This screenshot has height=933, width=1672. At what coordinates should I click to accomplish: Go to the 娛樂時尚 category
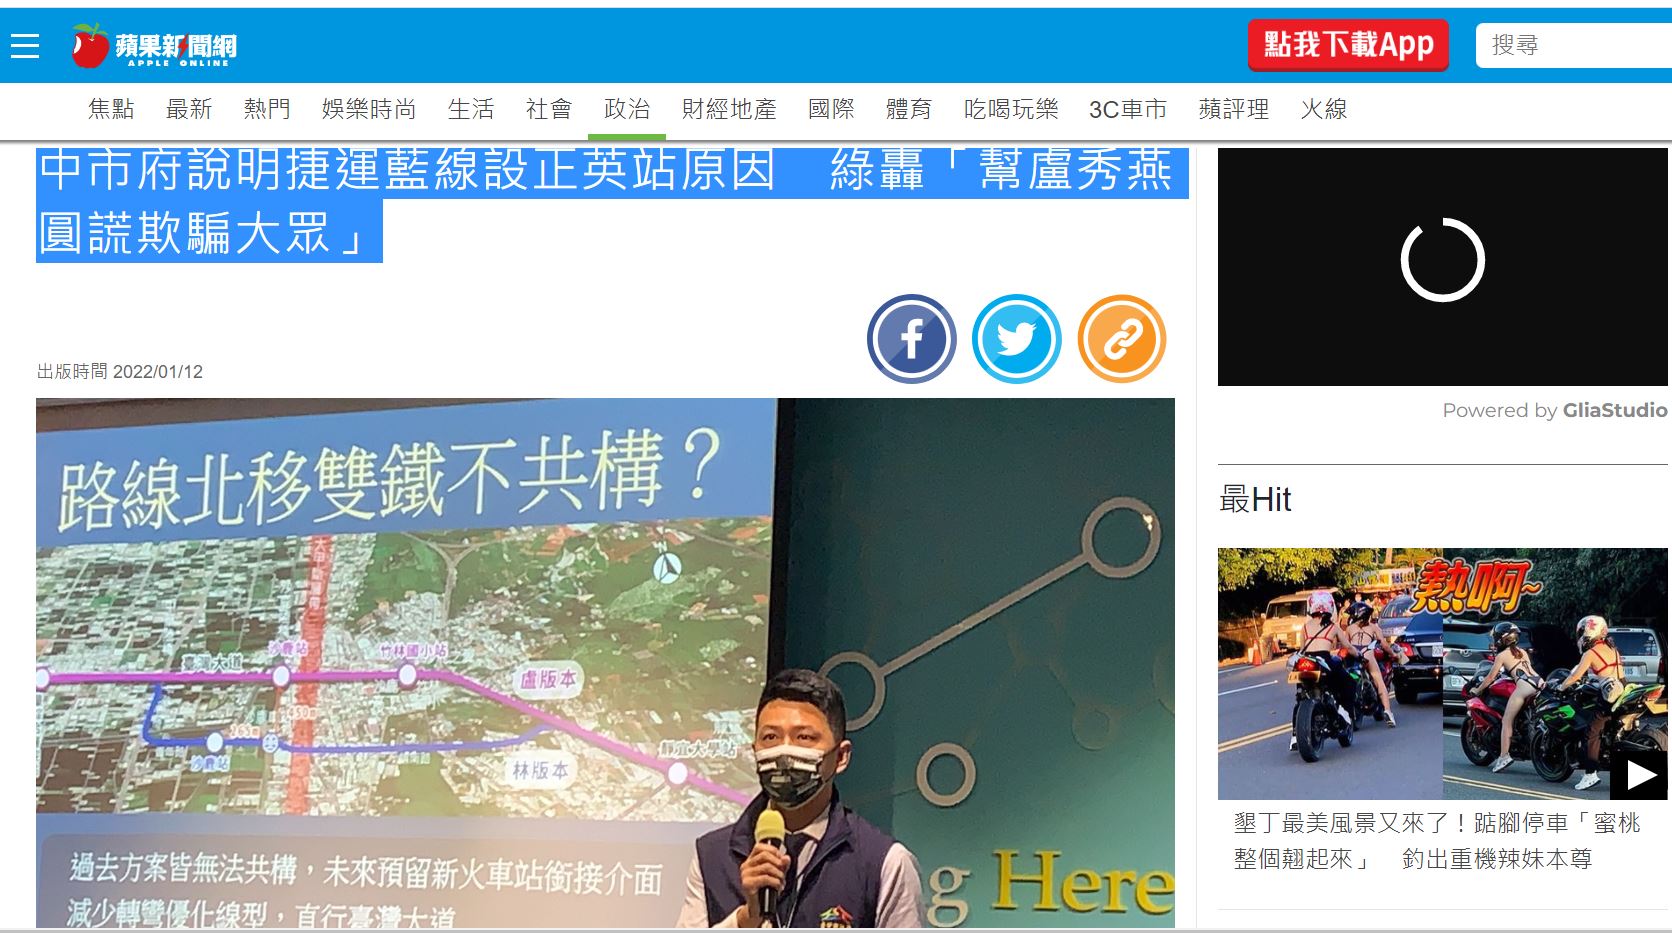[x=369, y=109]
